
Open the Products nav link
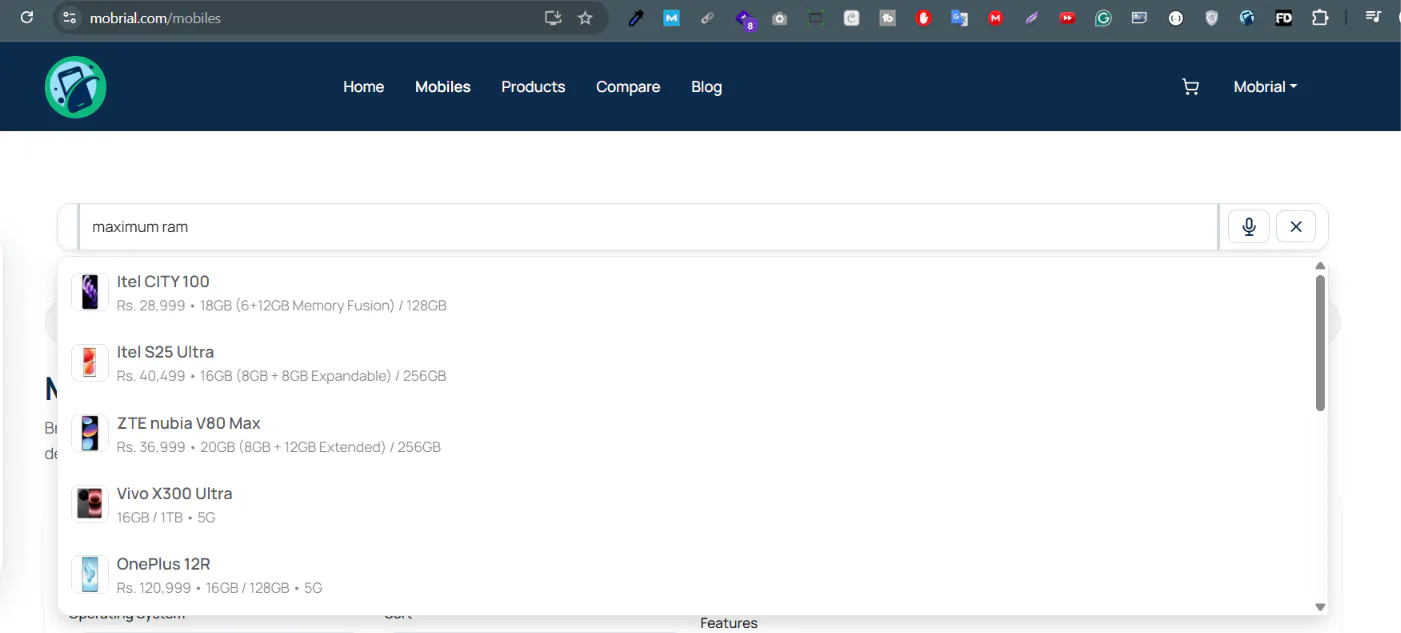pos(533,87)
